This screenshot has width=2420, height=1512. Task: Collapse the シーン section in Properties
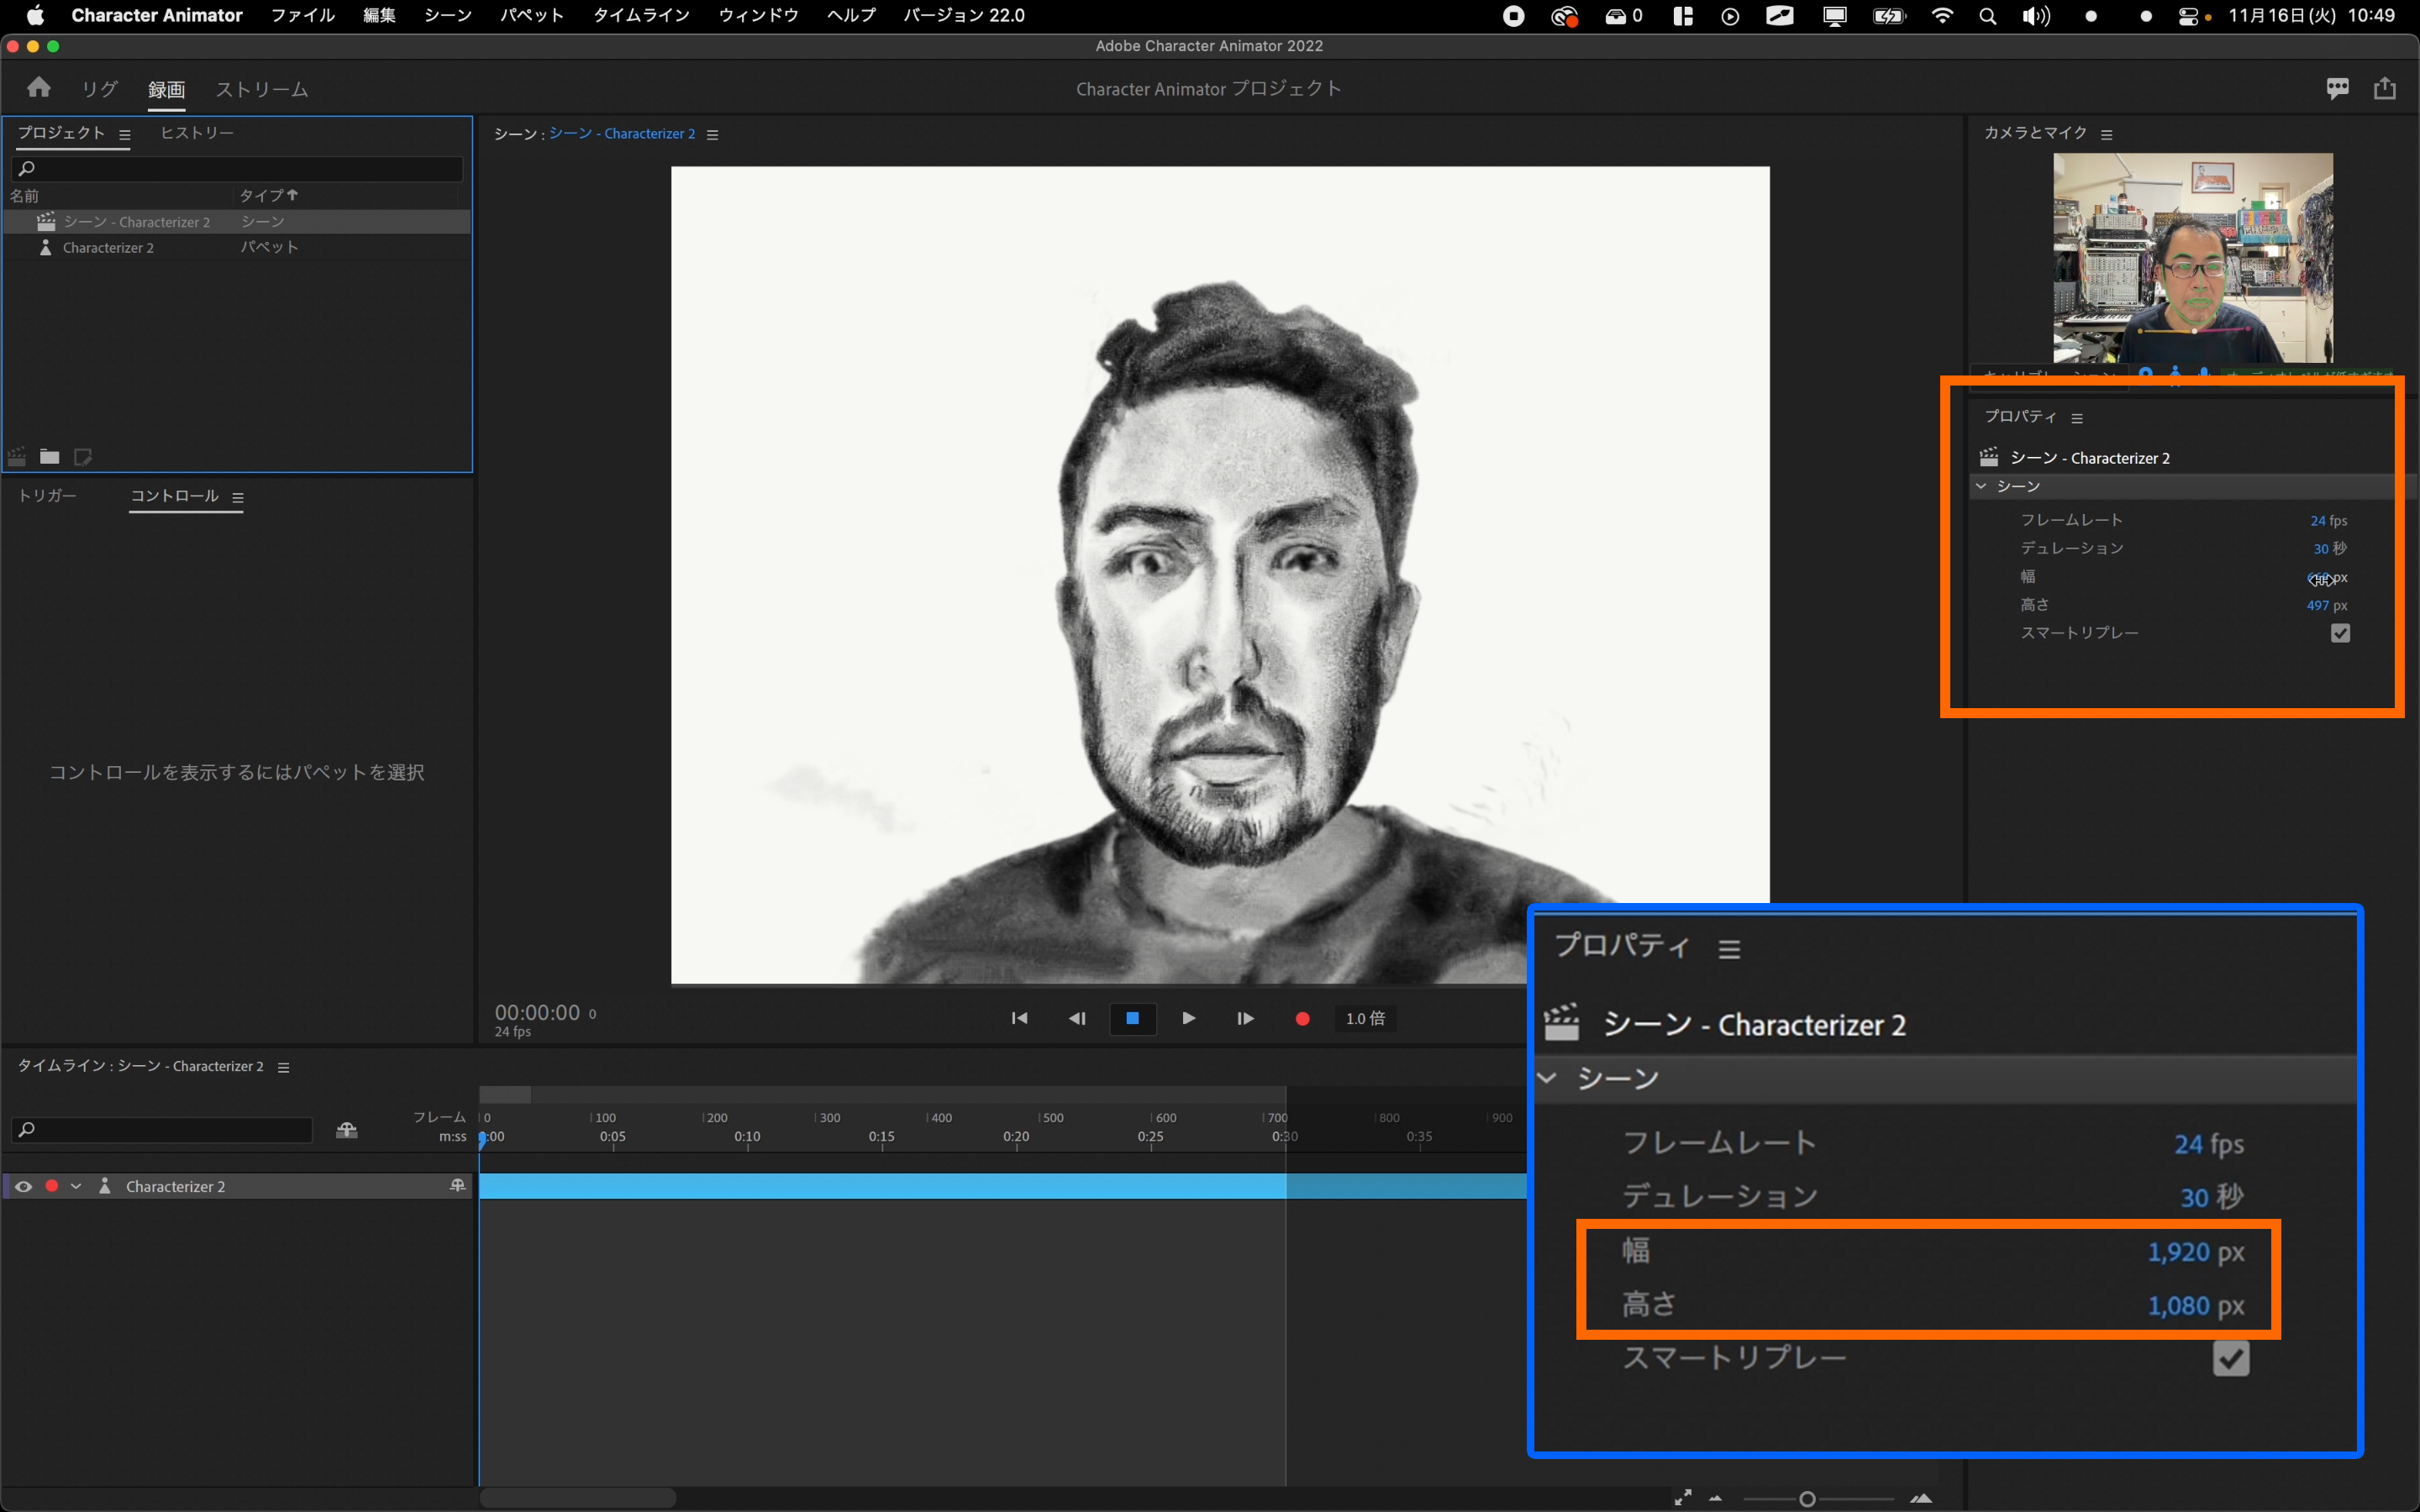pos(1981,486)
